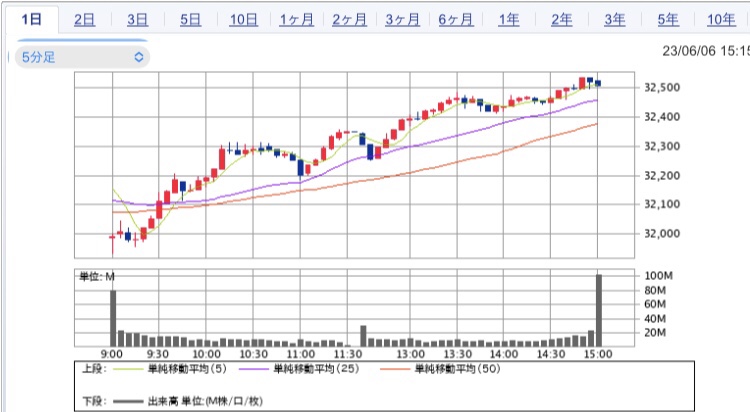750x412 pixels.
Task: Click the 10:00 time axis label
Action: point(206,354)
